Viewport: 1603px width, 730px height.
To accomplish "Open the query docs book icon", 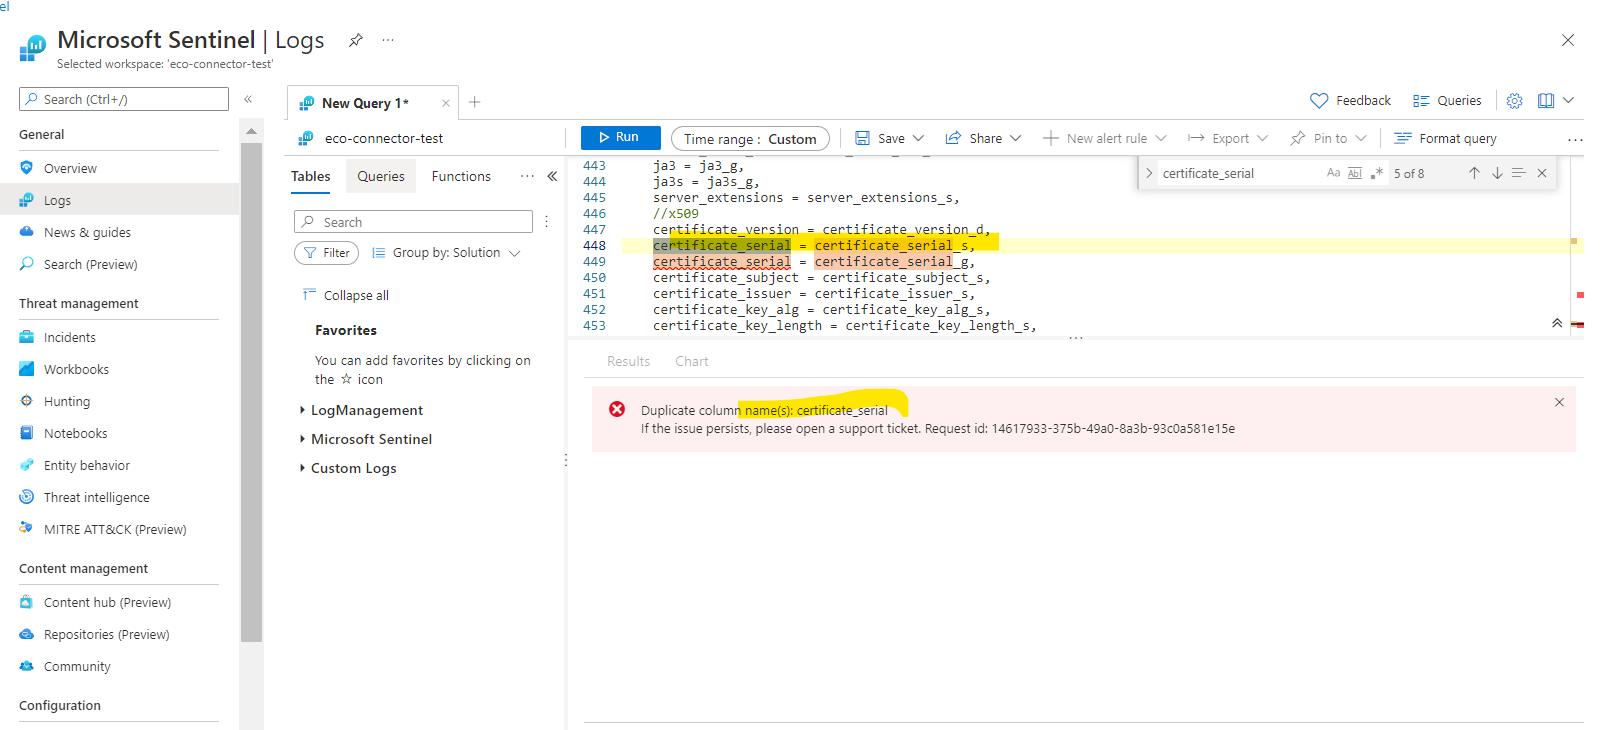I will [x=1546, y=101].
